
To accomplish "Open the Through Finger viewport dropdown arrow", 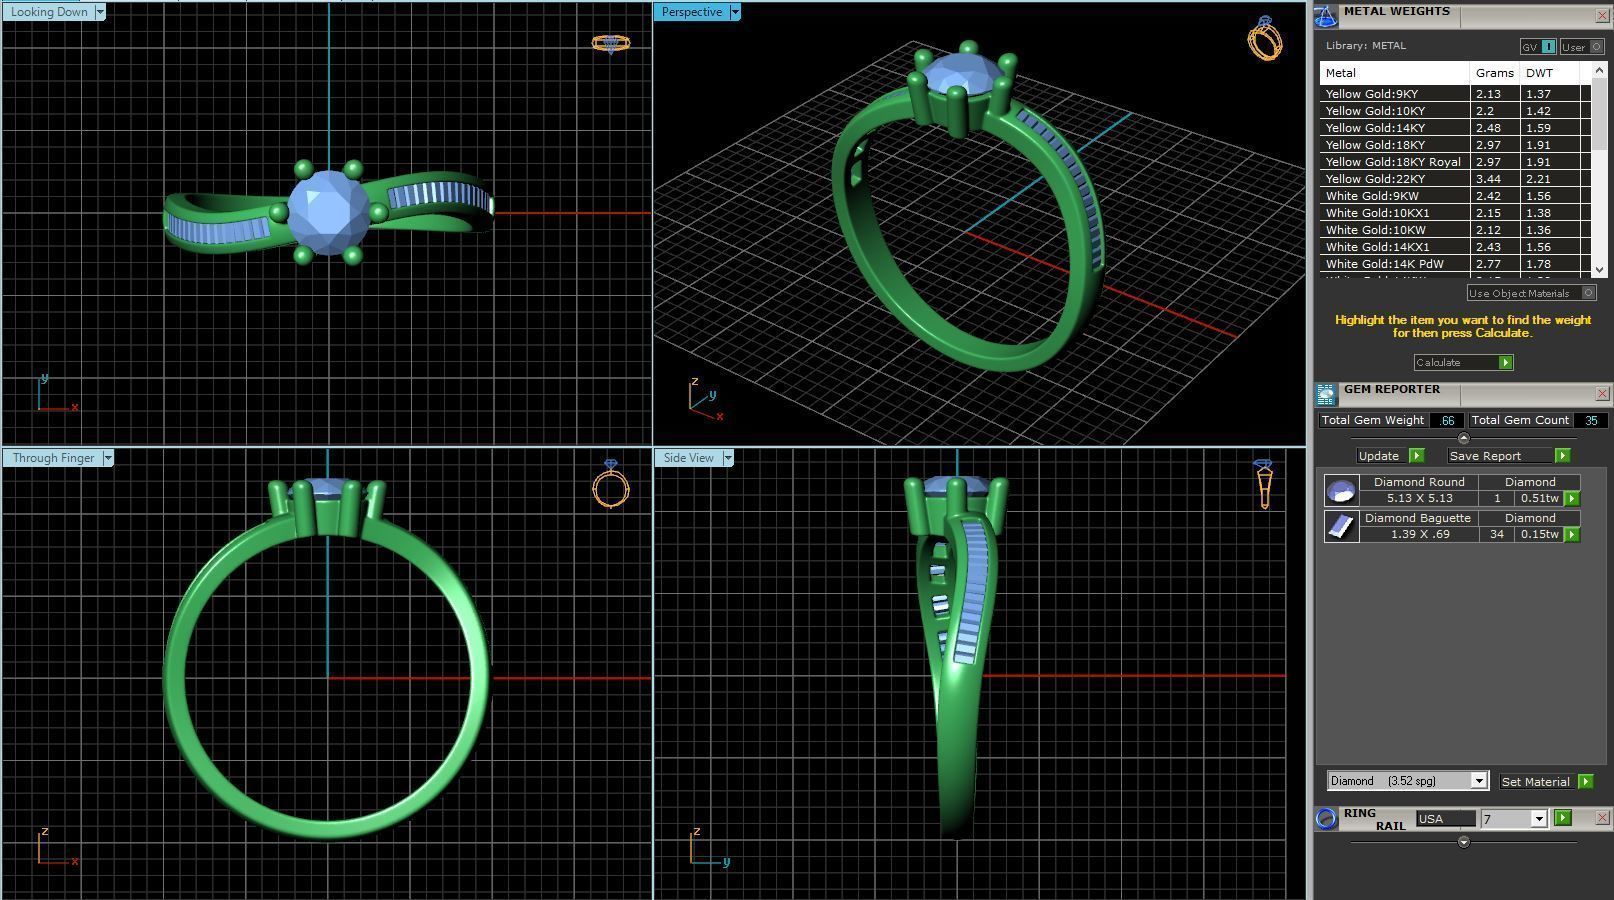I will pyautogui.click(x=108, y=458).
